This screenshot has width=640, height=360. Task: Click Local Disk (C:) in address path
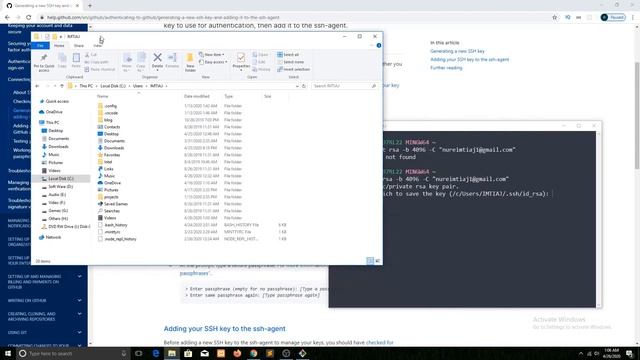click(113, 86)
